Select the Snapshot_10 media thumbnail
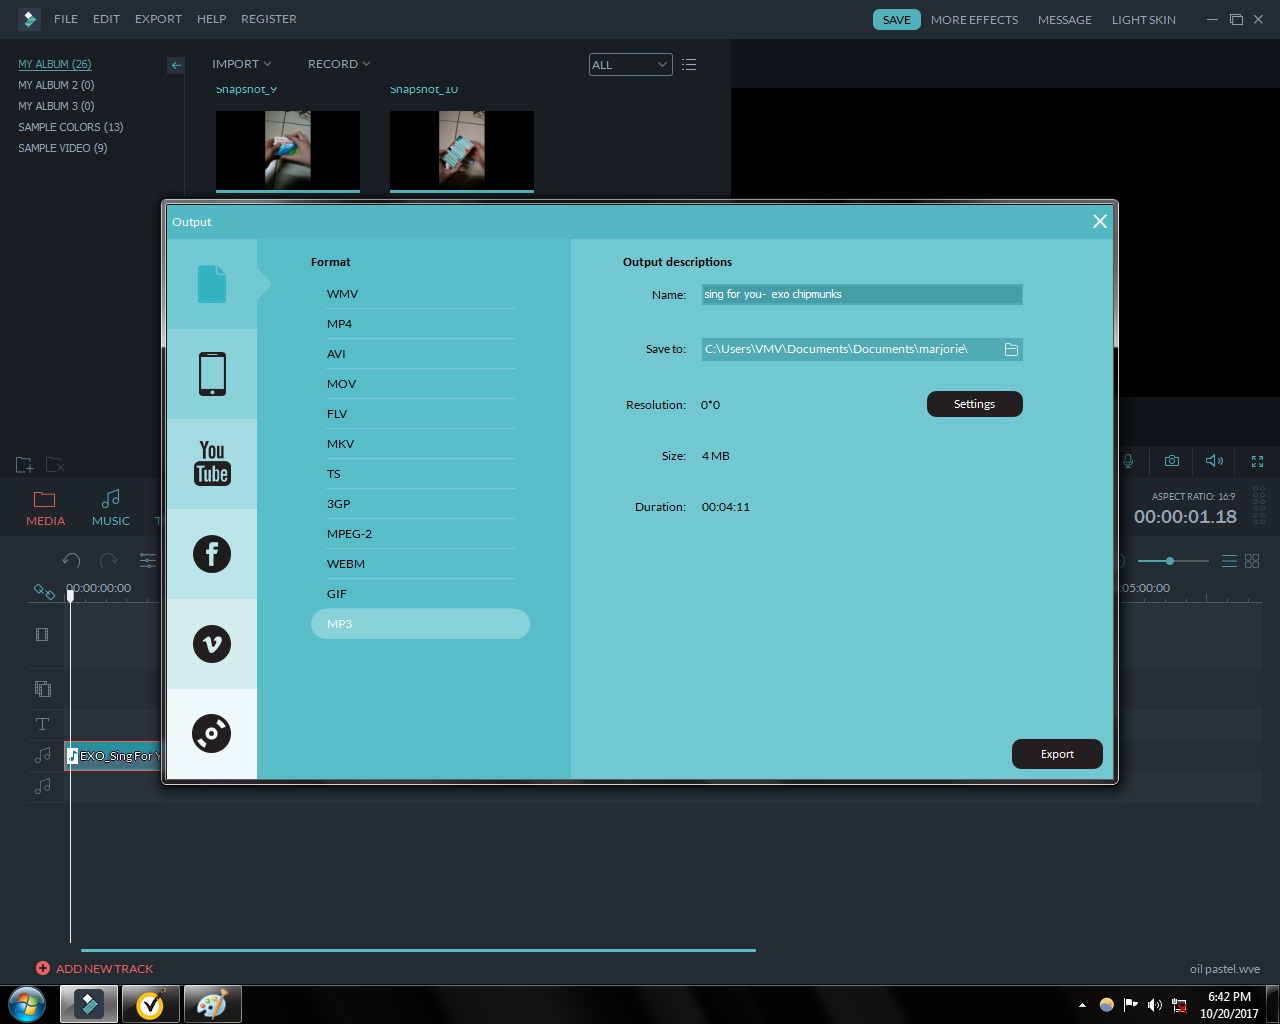 [x=462, y=151]
